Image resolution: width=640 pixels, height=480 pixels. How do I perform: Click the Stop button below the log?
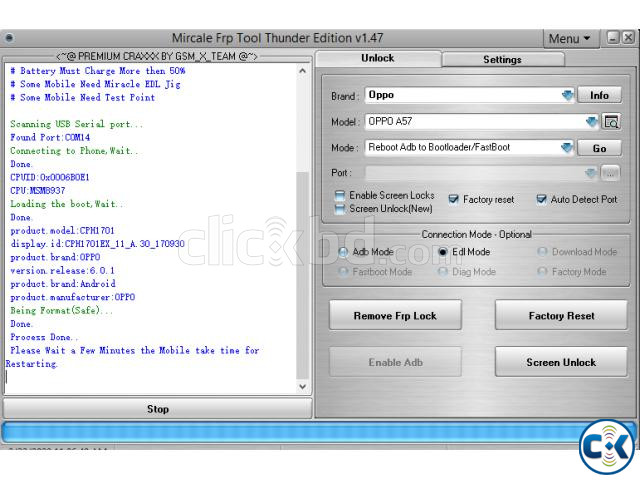pyautogui.click(x=157, y=408)
